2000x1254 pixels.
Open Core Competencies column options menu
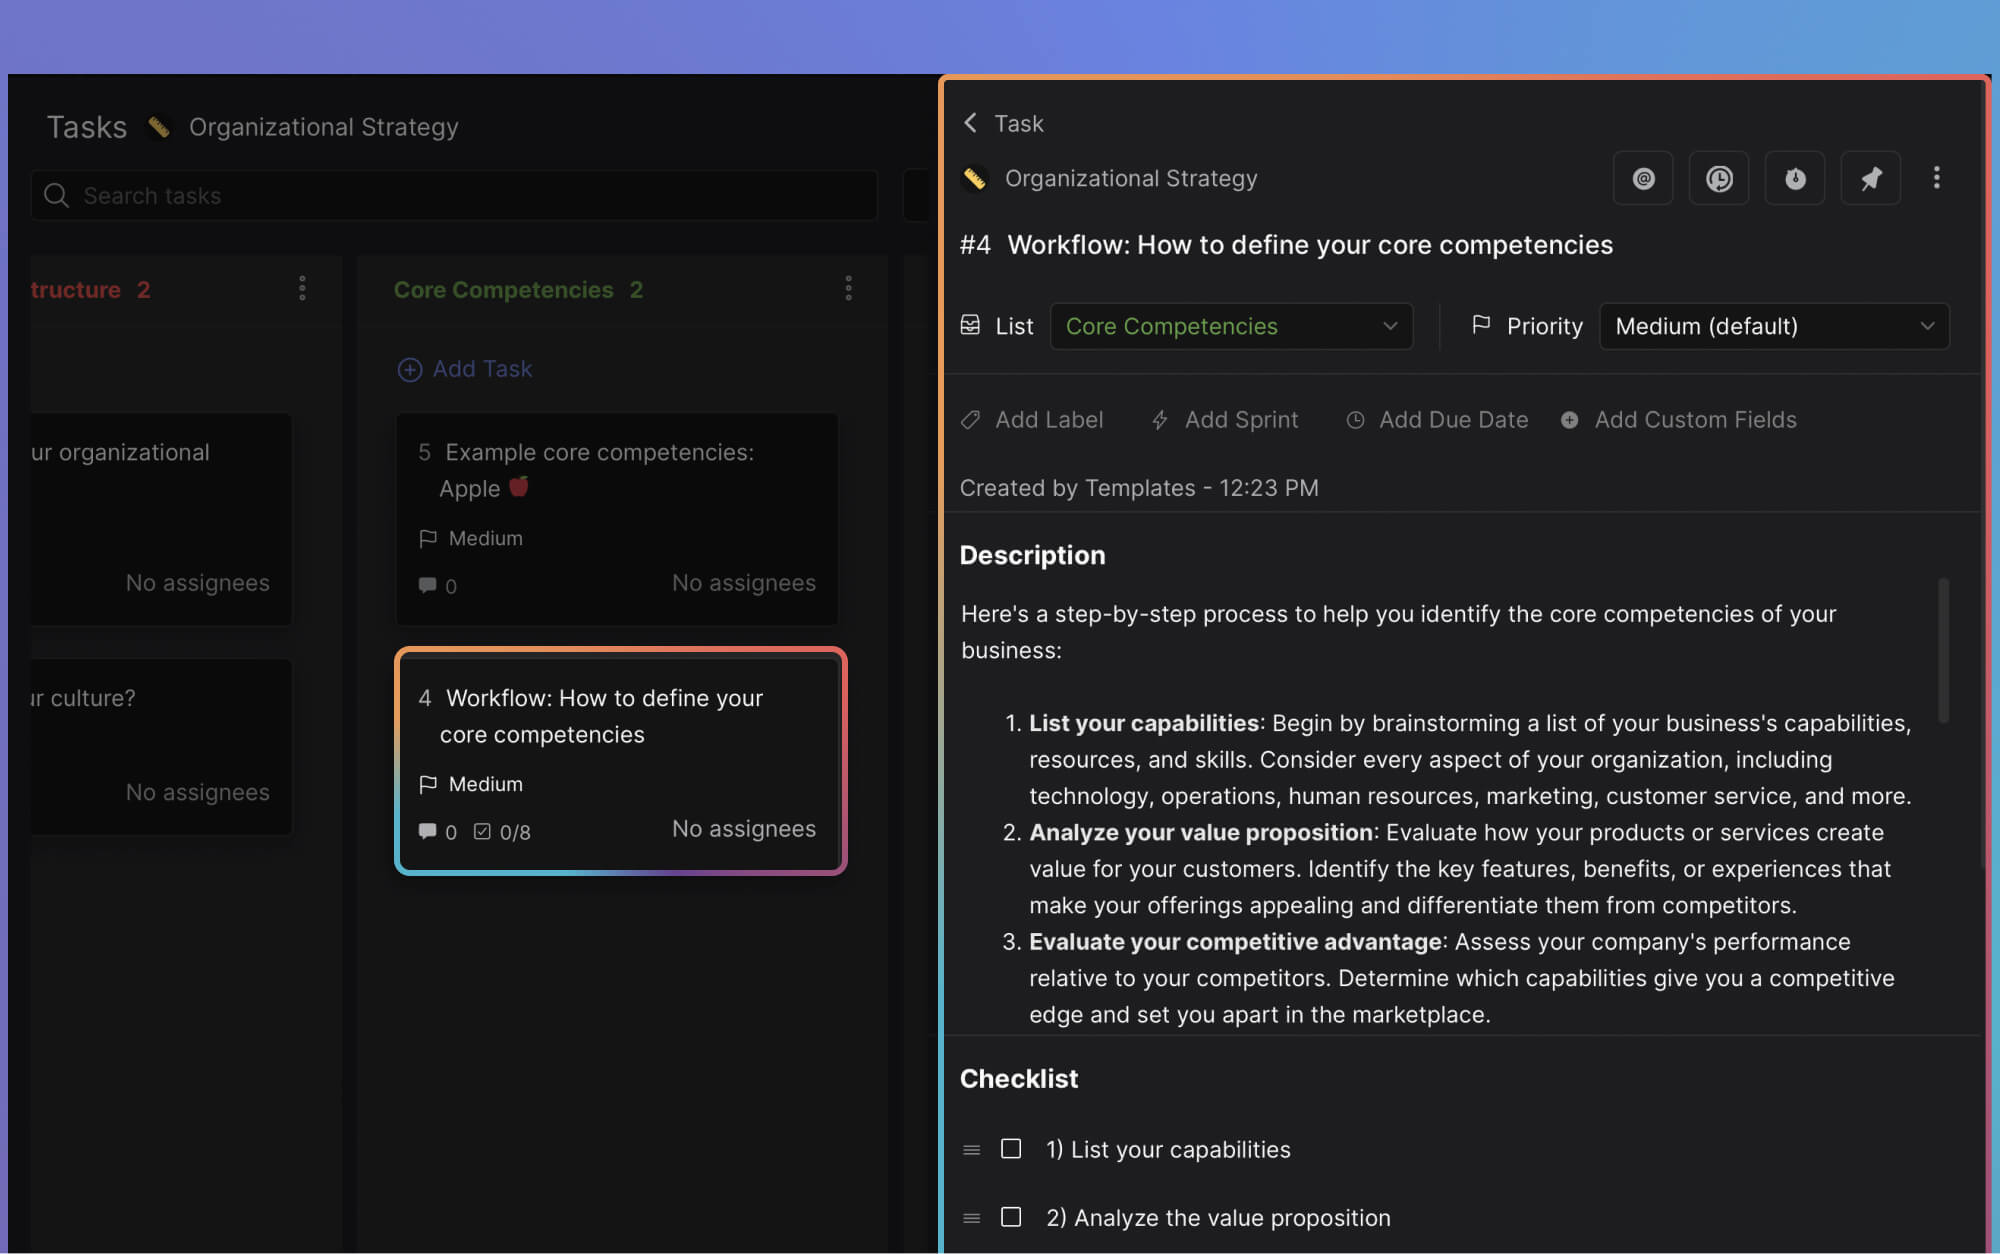[x=848, y=289]
